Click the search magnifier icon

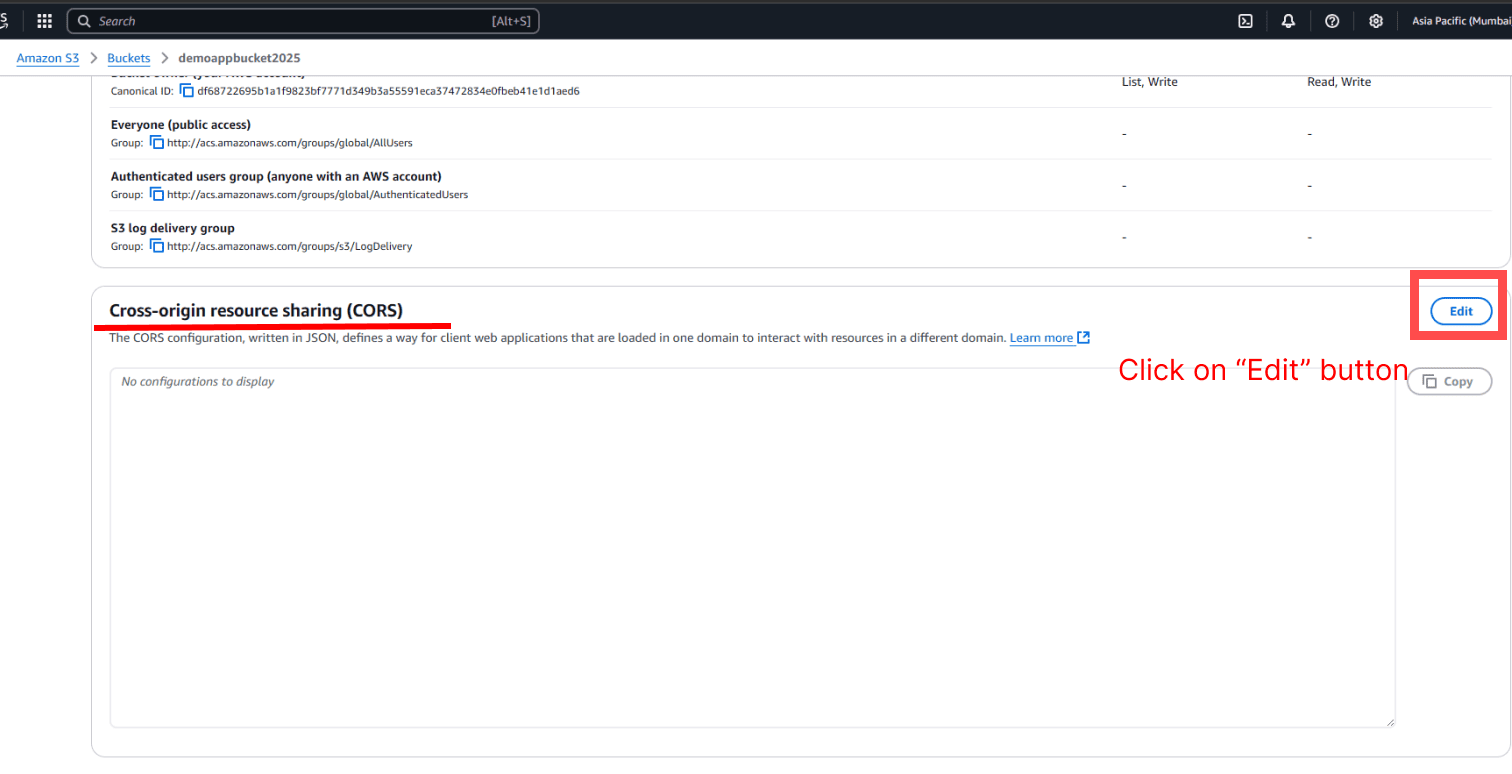tap(84, 20)
